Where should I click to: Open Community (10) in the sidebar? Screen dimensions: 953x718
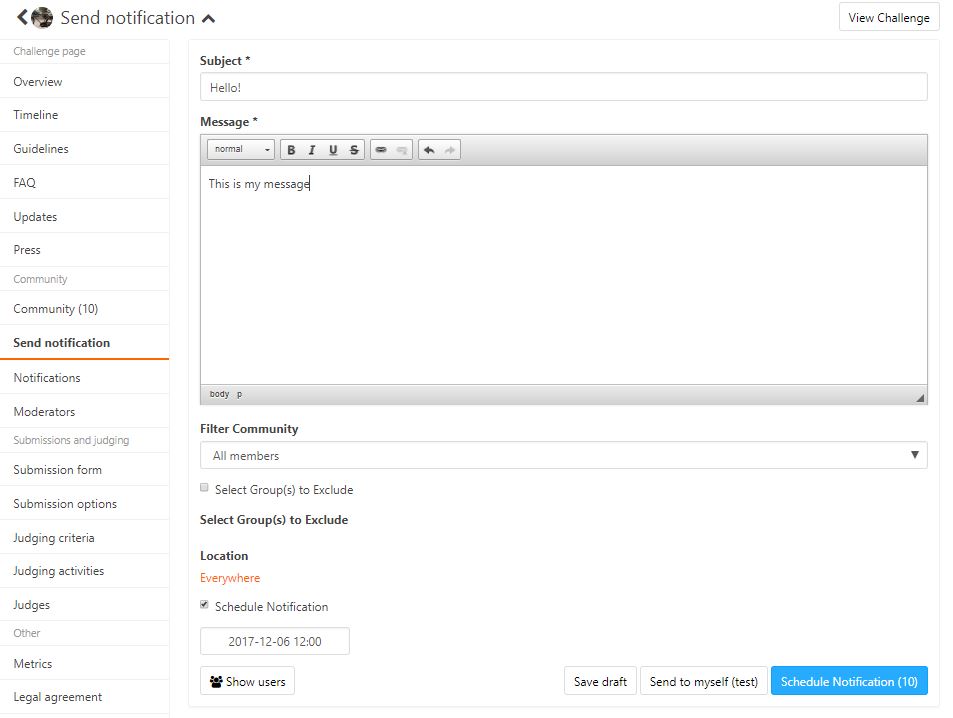pos(84,308)
